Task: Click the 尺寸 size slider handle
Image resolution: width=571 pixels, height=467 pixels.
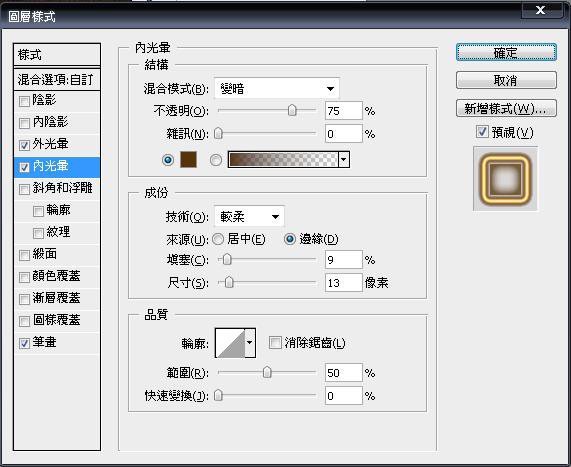Action: [229, 282]
